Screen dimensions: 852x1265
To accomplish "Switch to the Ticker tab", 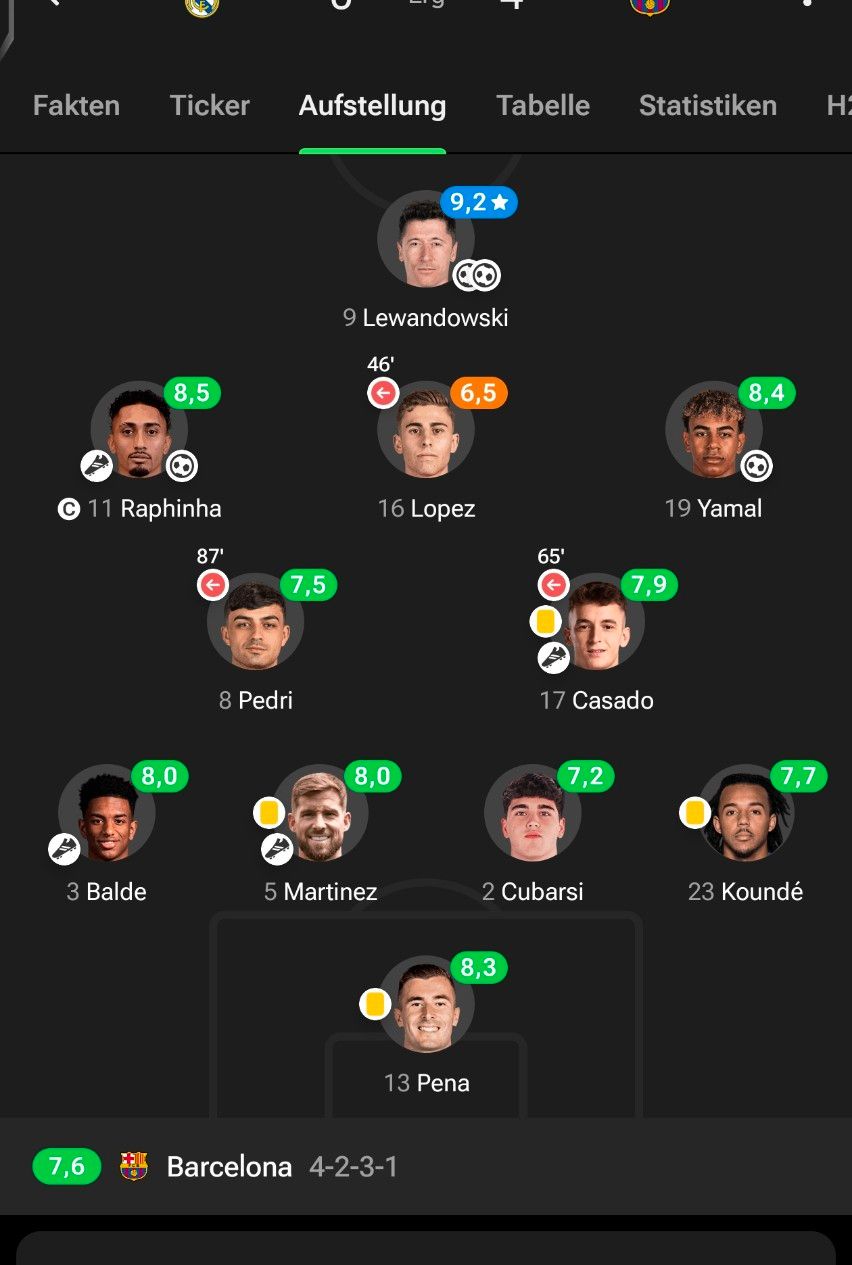I will pyautogui.click(x=209, y=106).
